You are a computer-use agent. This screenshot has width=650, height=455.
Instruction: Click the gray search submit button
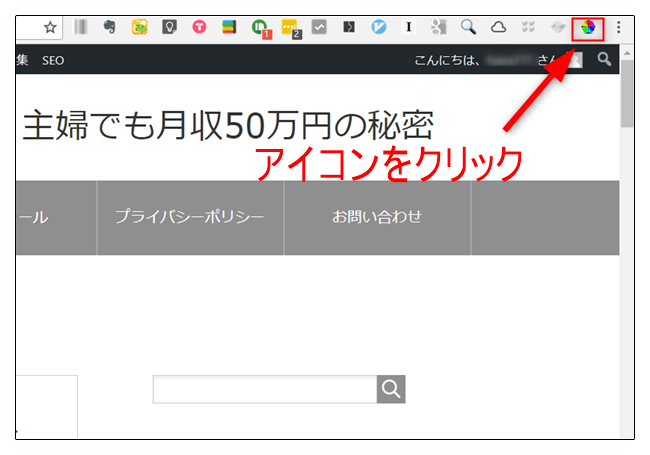pyautogui.click(x=391, y=389)
